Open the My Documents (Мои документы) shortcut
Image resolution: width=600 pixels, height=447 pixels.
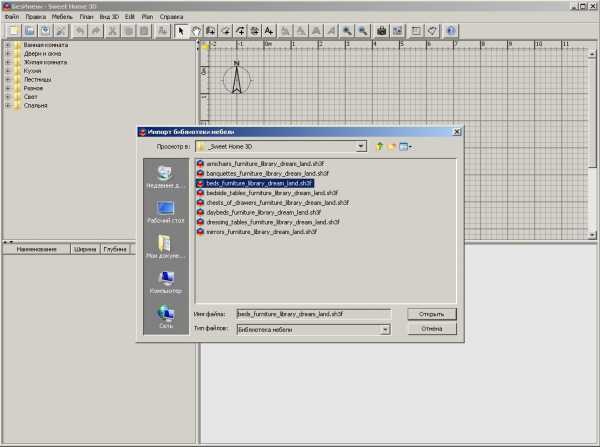point(165,246)
